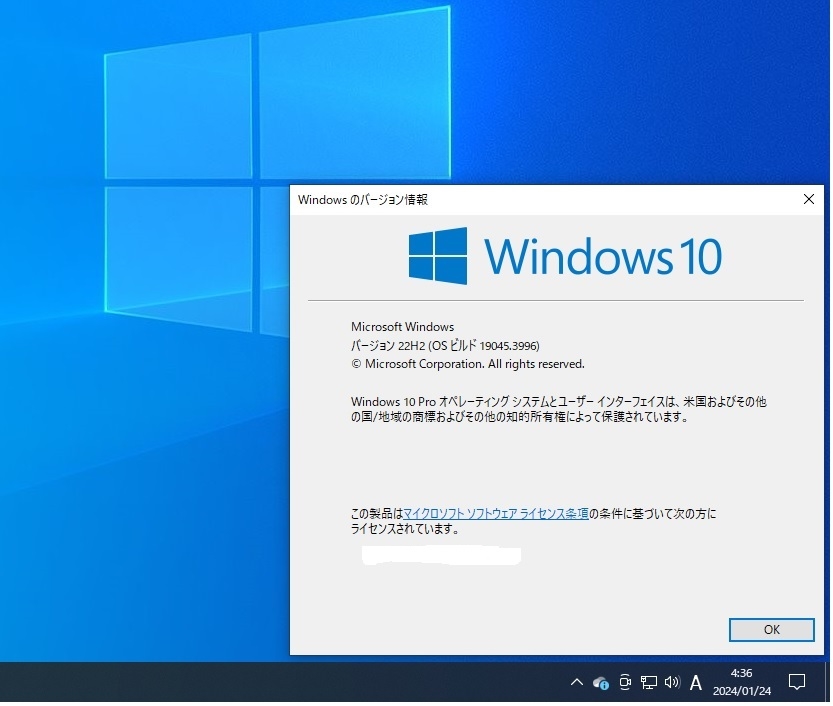Screen dimensions: 833x706
Task: Click the whited-out licensee name field
Action: pos(443,557)
